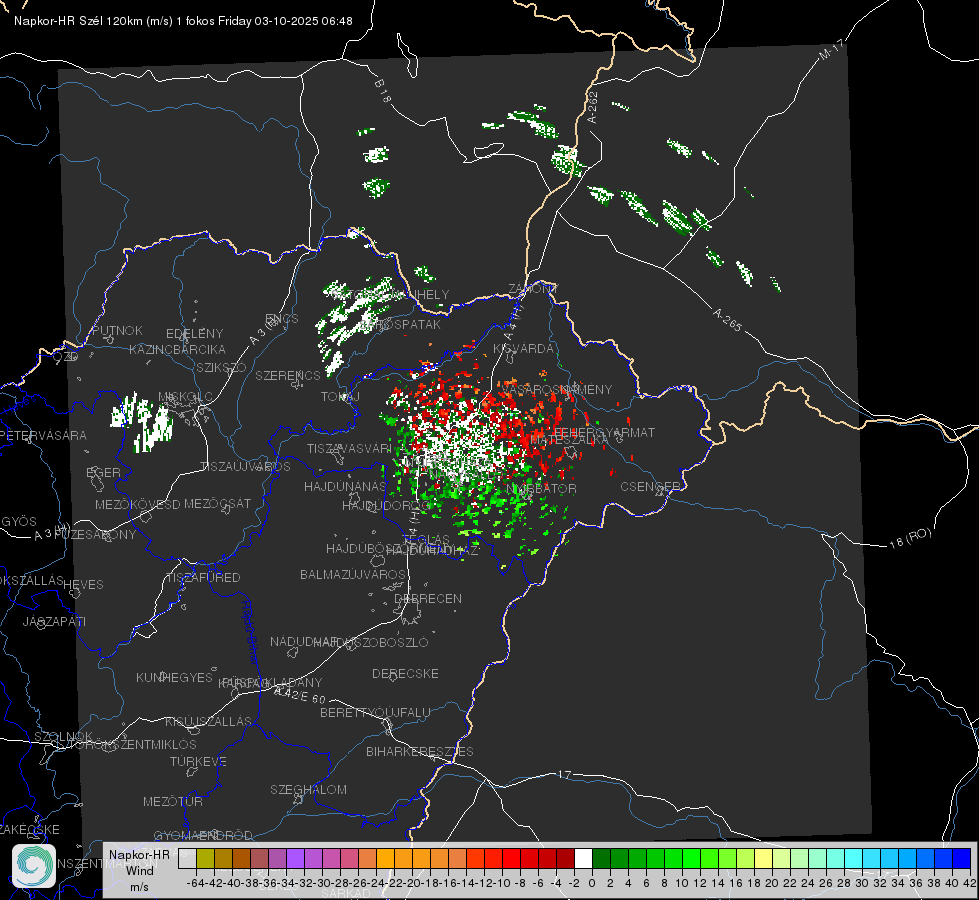Click the TISZAÚJVÁROS town label
The image size is (979, 900).
click(x=245, y=467)
